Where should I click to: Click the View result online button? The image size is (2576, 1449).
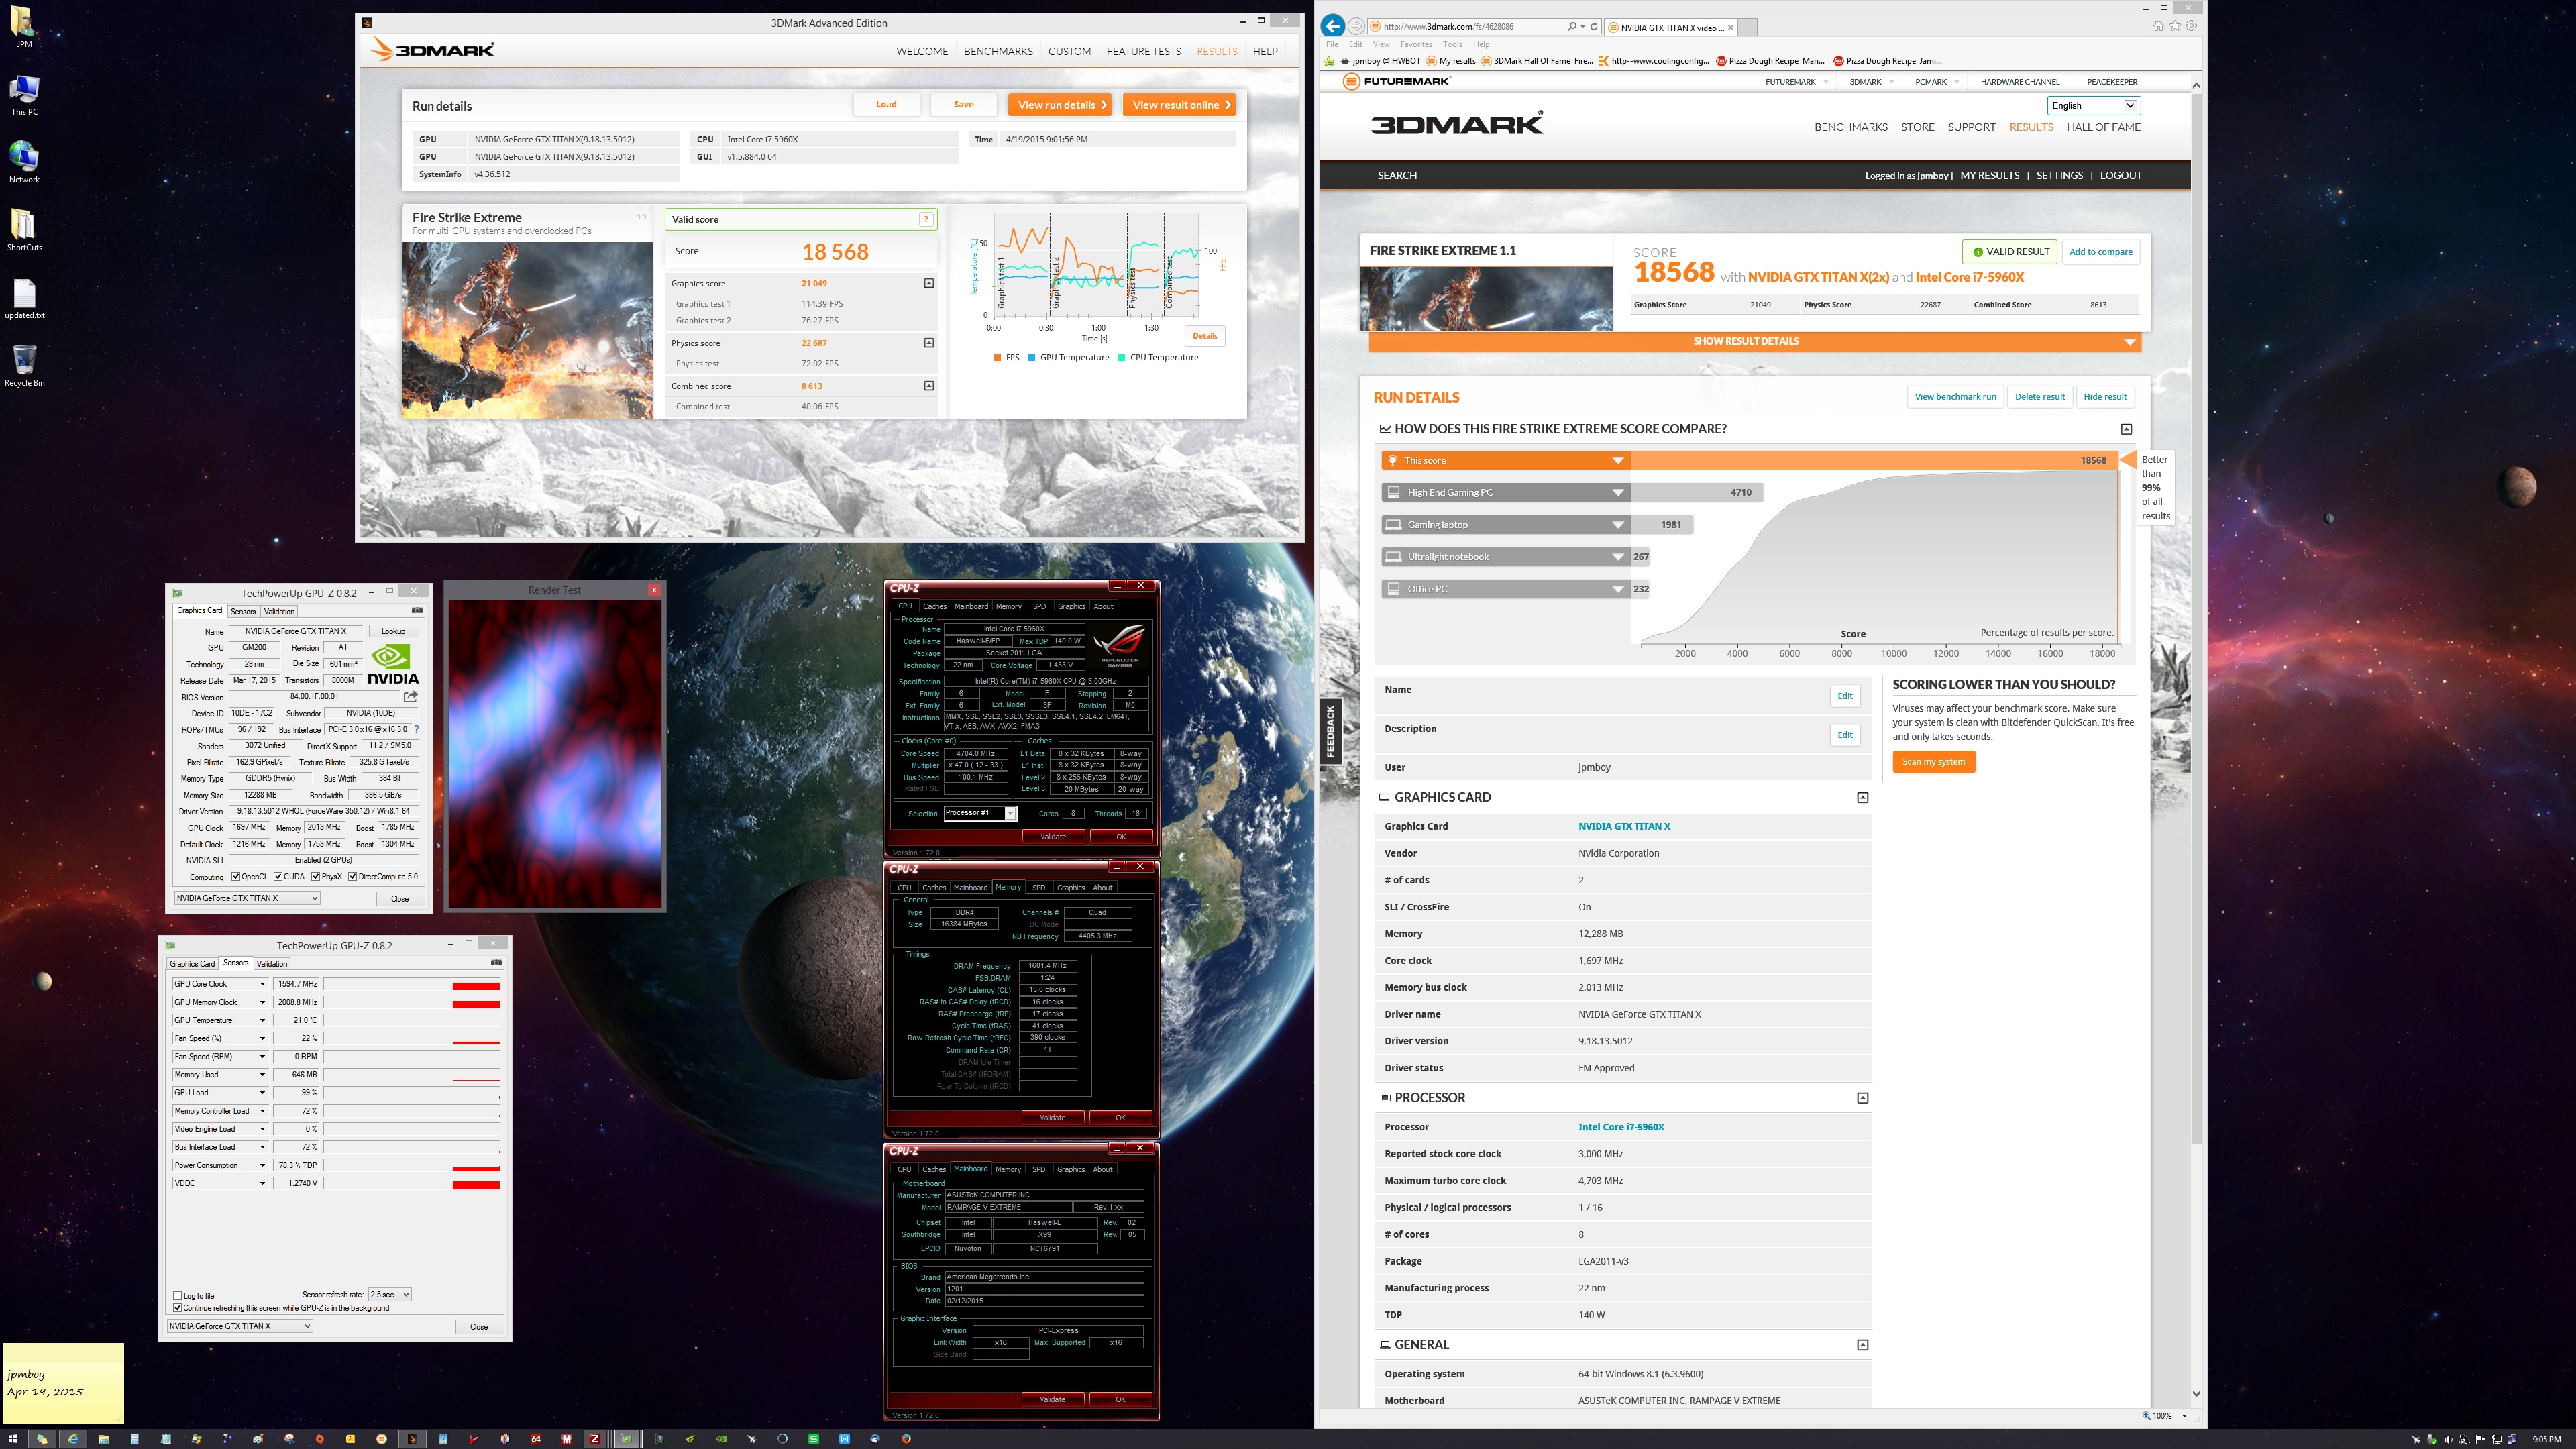[x=1179, y=105]
